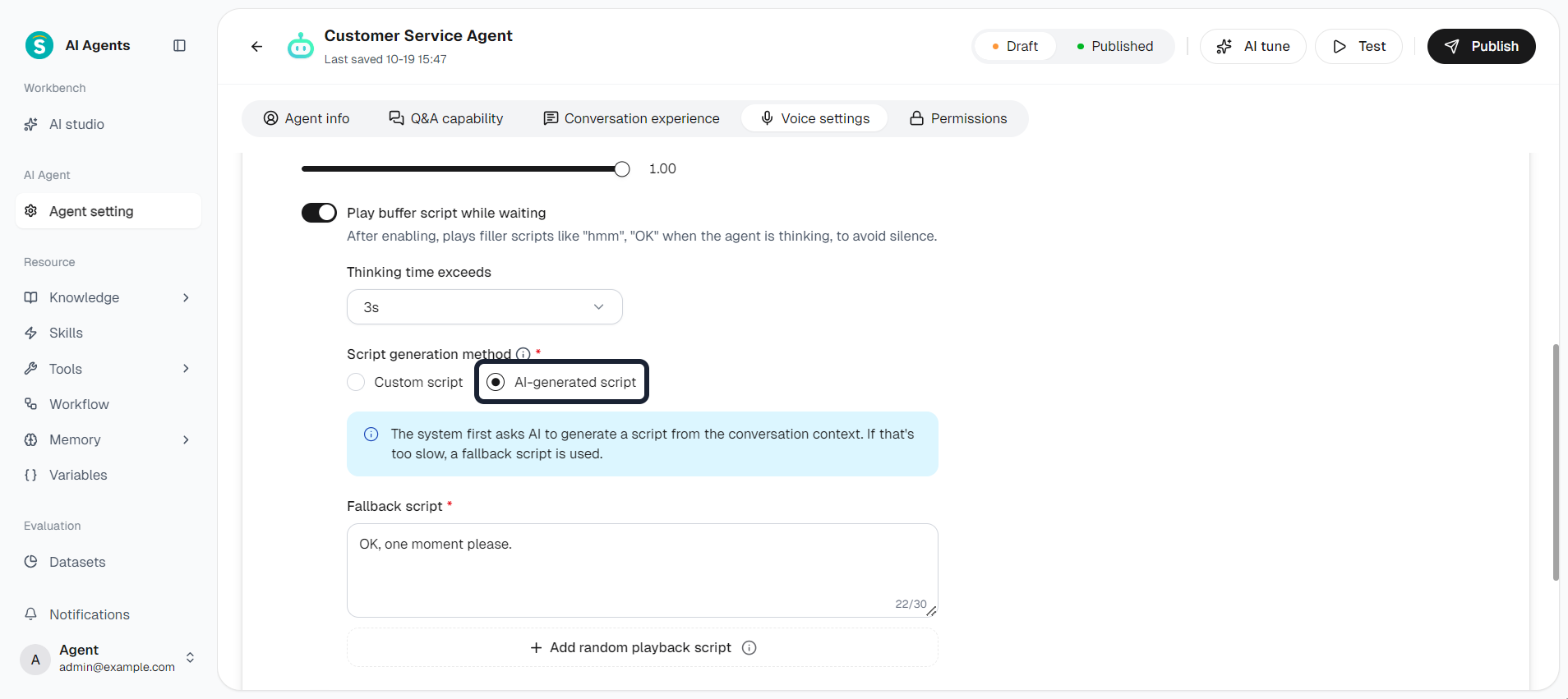Click the 'Last saved 10-19 15:47' text
Image resolution: width=1568 pixels, height=699 pixels.
[385, 59]
